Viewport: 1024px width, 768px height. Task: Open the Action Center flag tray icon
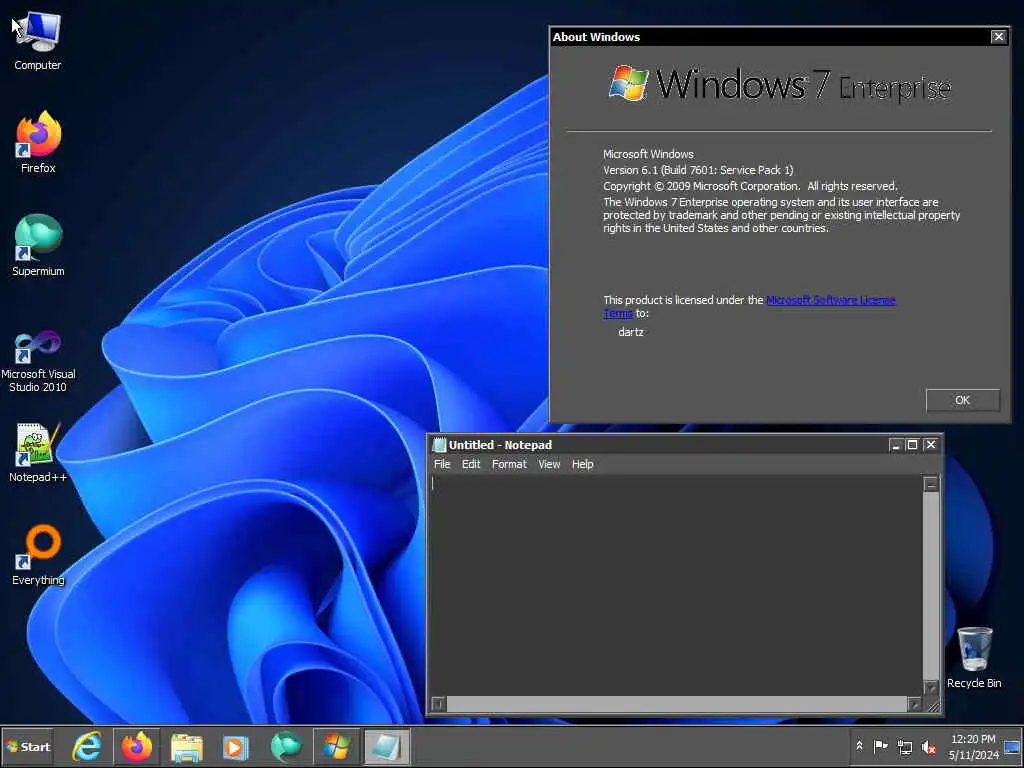pos(880,746)
